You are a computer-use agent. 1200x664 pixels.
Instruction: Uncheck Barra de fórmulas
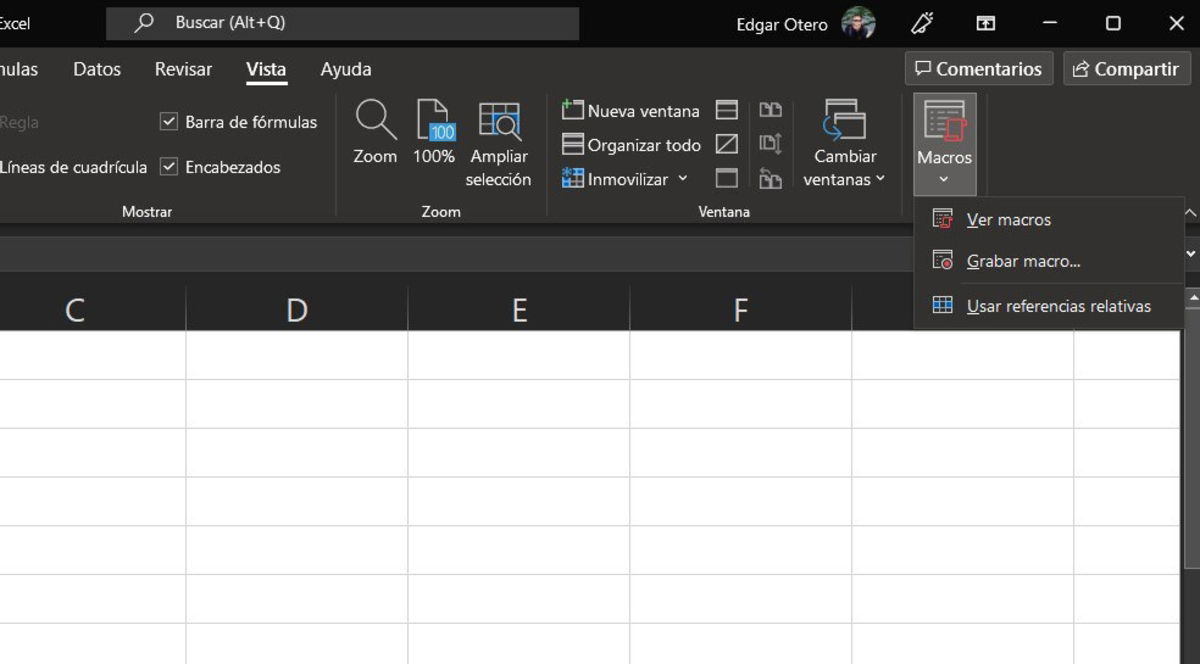pos(168,121)
